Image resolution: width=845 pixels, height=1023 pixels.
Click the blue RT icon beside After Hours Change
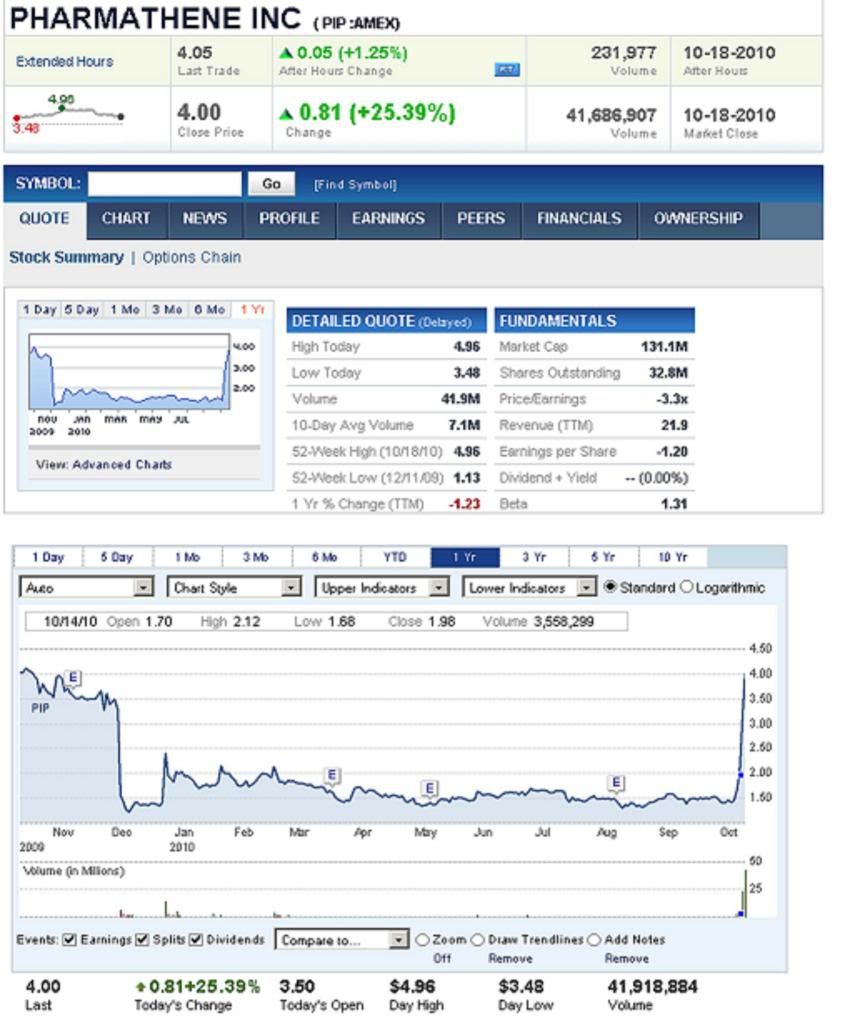pyautogui.click(x=506, y=70)
